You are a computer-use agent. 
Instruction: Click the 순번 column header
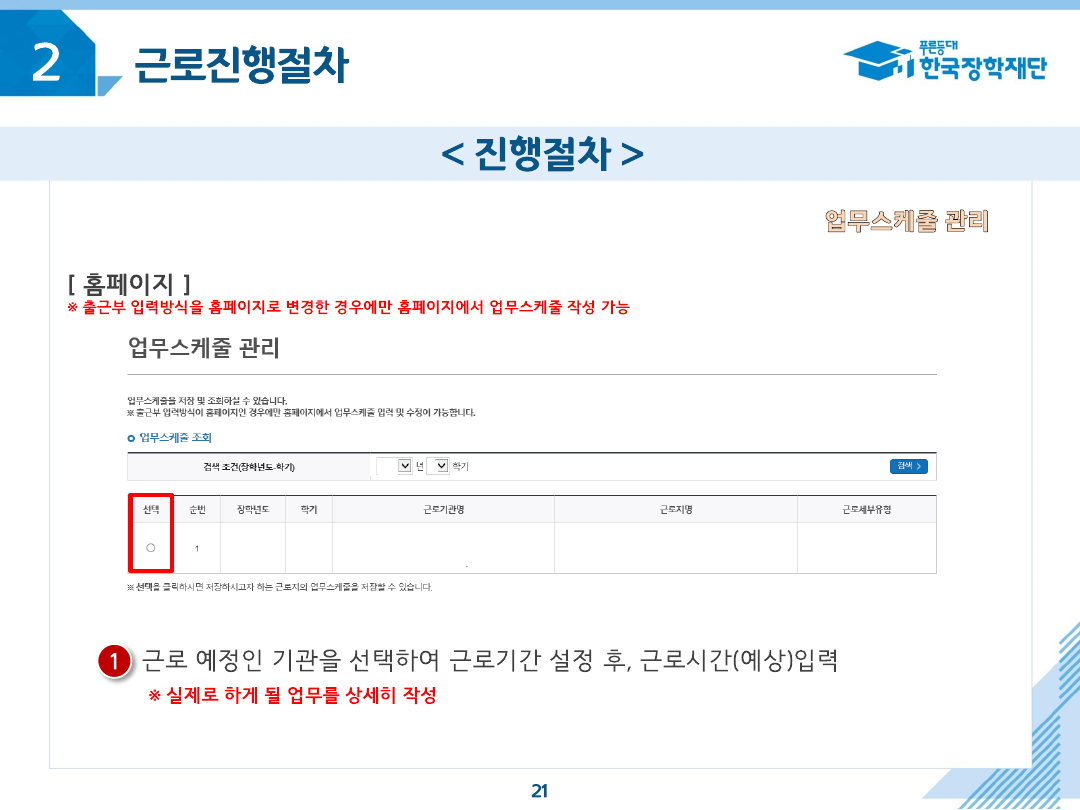197,510
